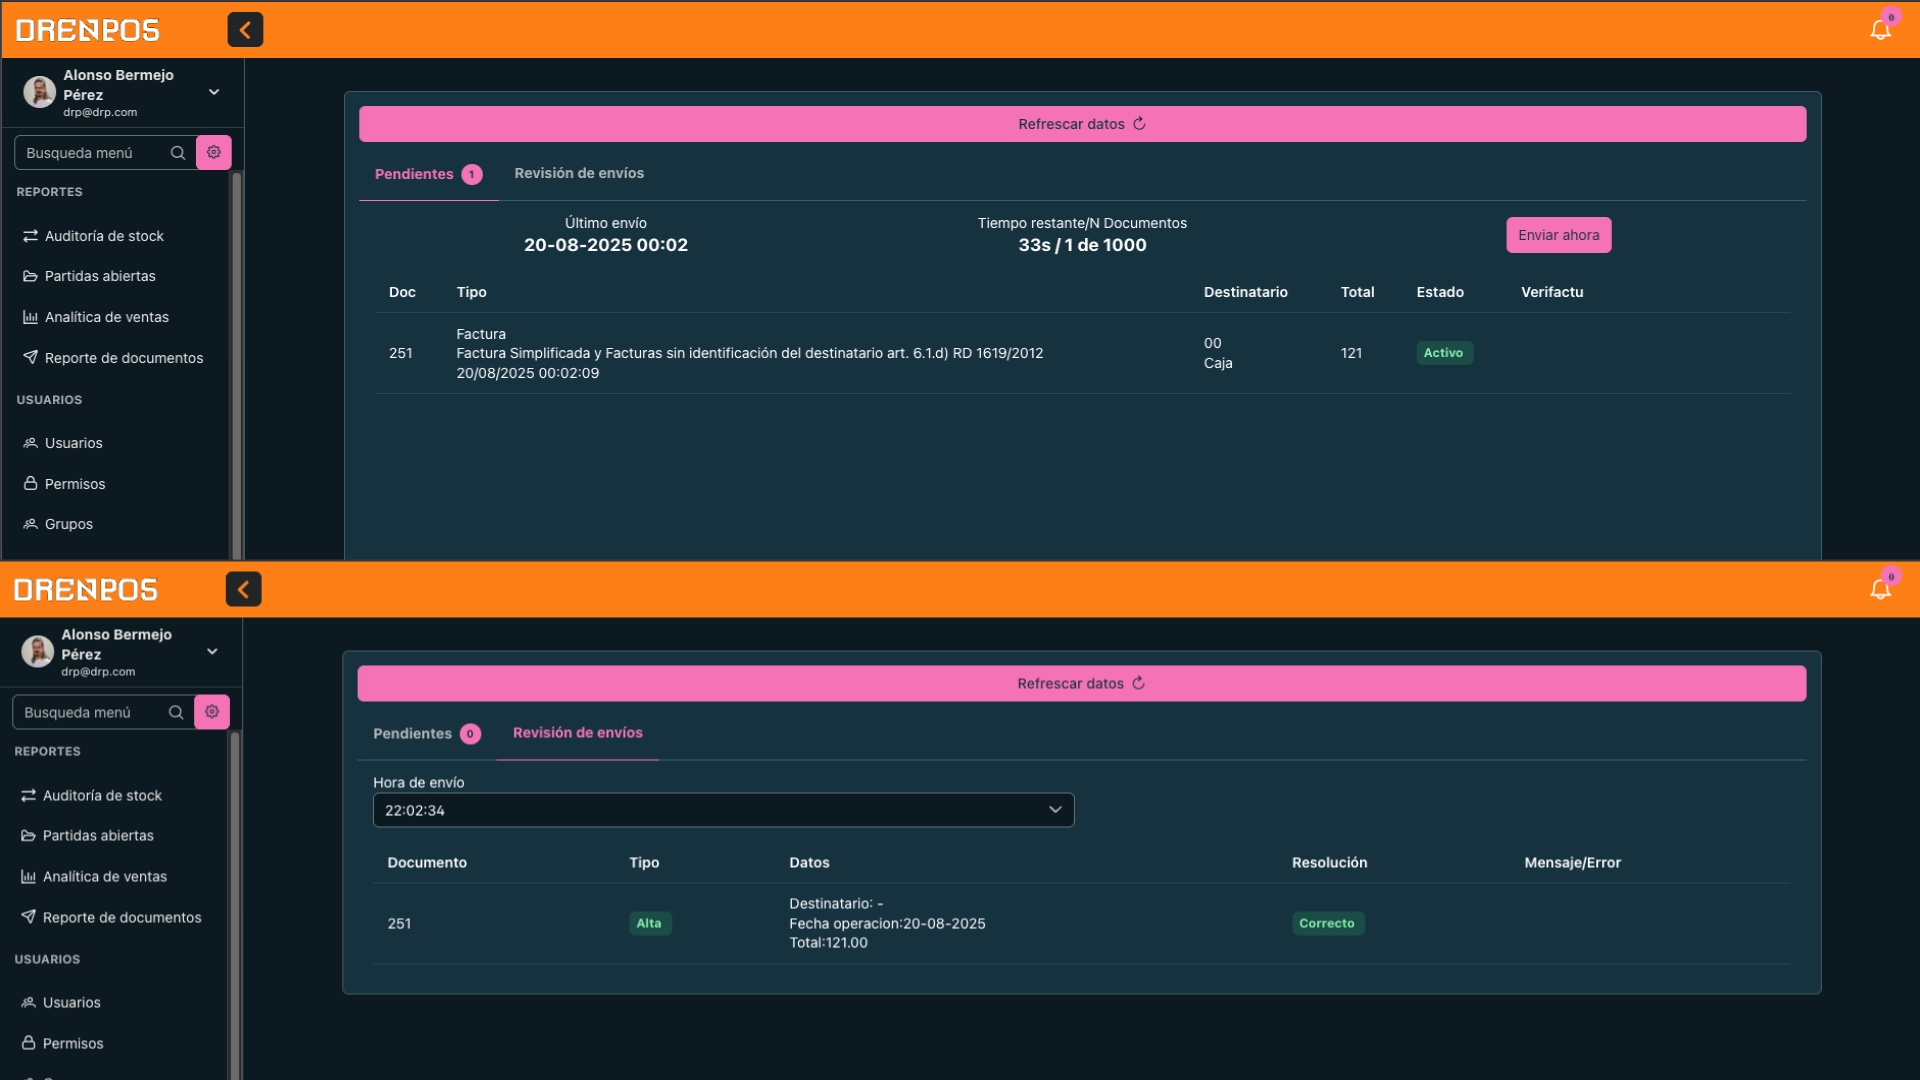Viewport: 1920px width, 1080px height.
Task: Open notifications bell in top header
Action: pos(1880,30)
